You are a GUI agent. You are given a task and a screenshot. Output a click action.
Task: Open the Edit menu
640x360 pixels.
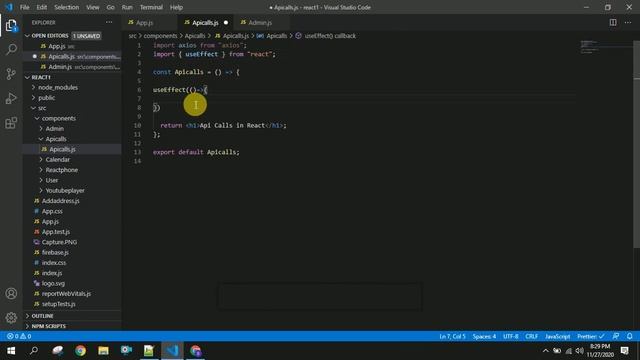(42, 7)
